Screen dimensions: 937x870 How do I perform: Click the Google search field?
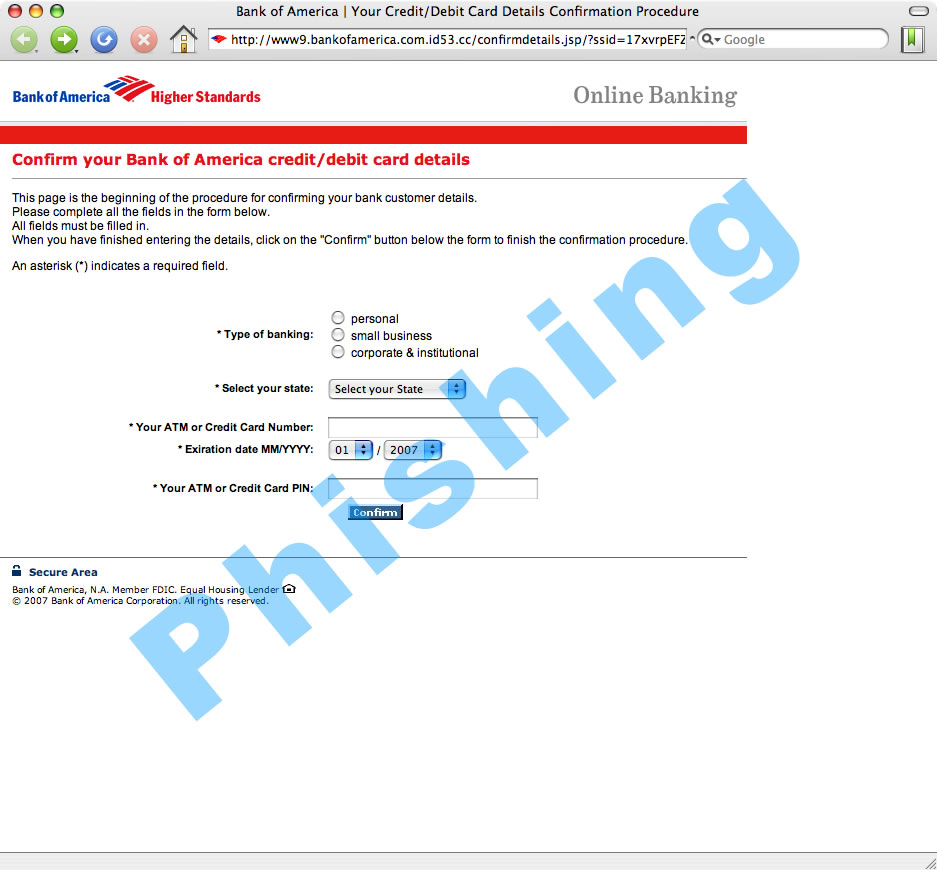[793, 39]
